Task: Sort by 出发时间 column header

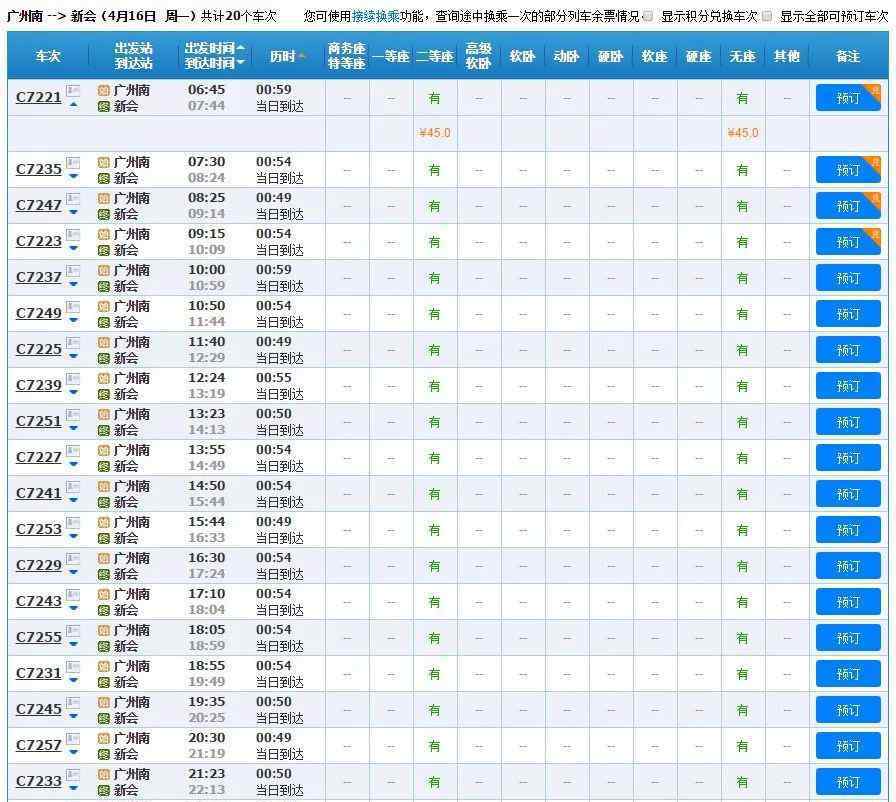Action: [214, 48]
